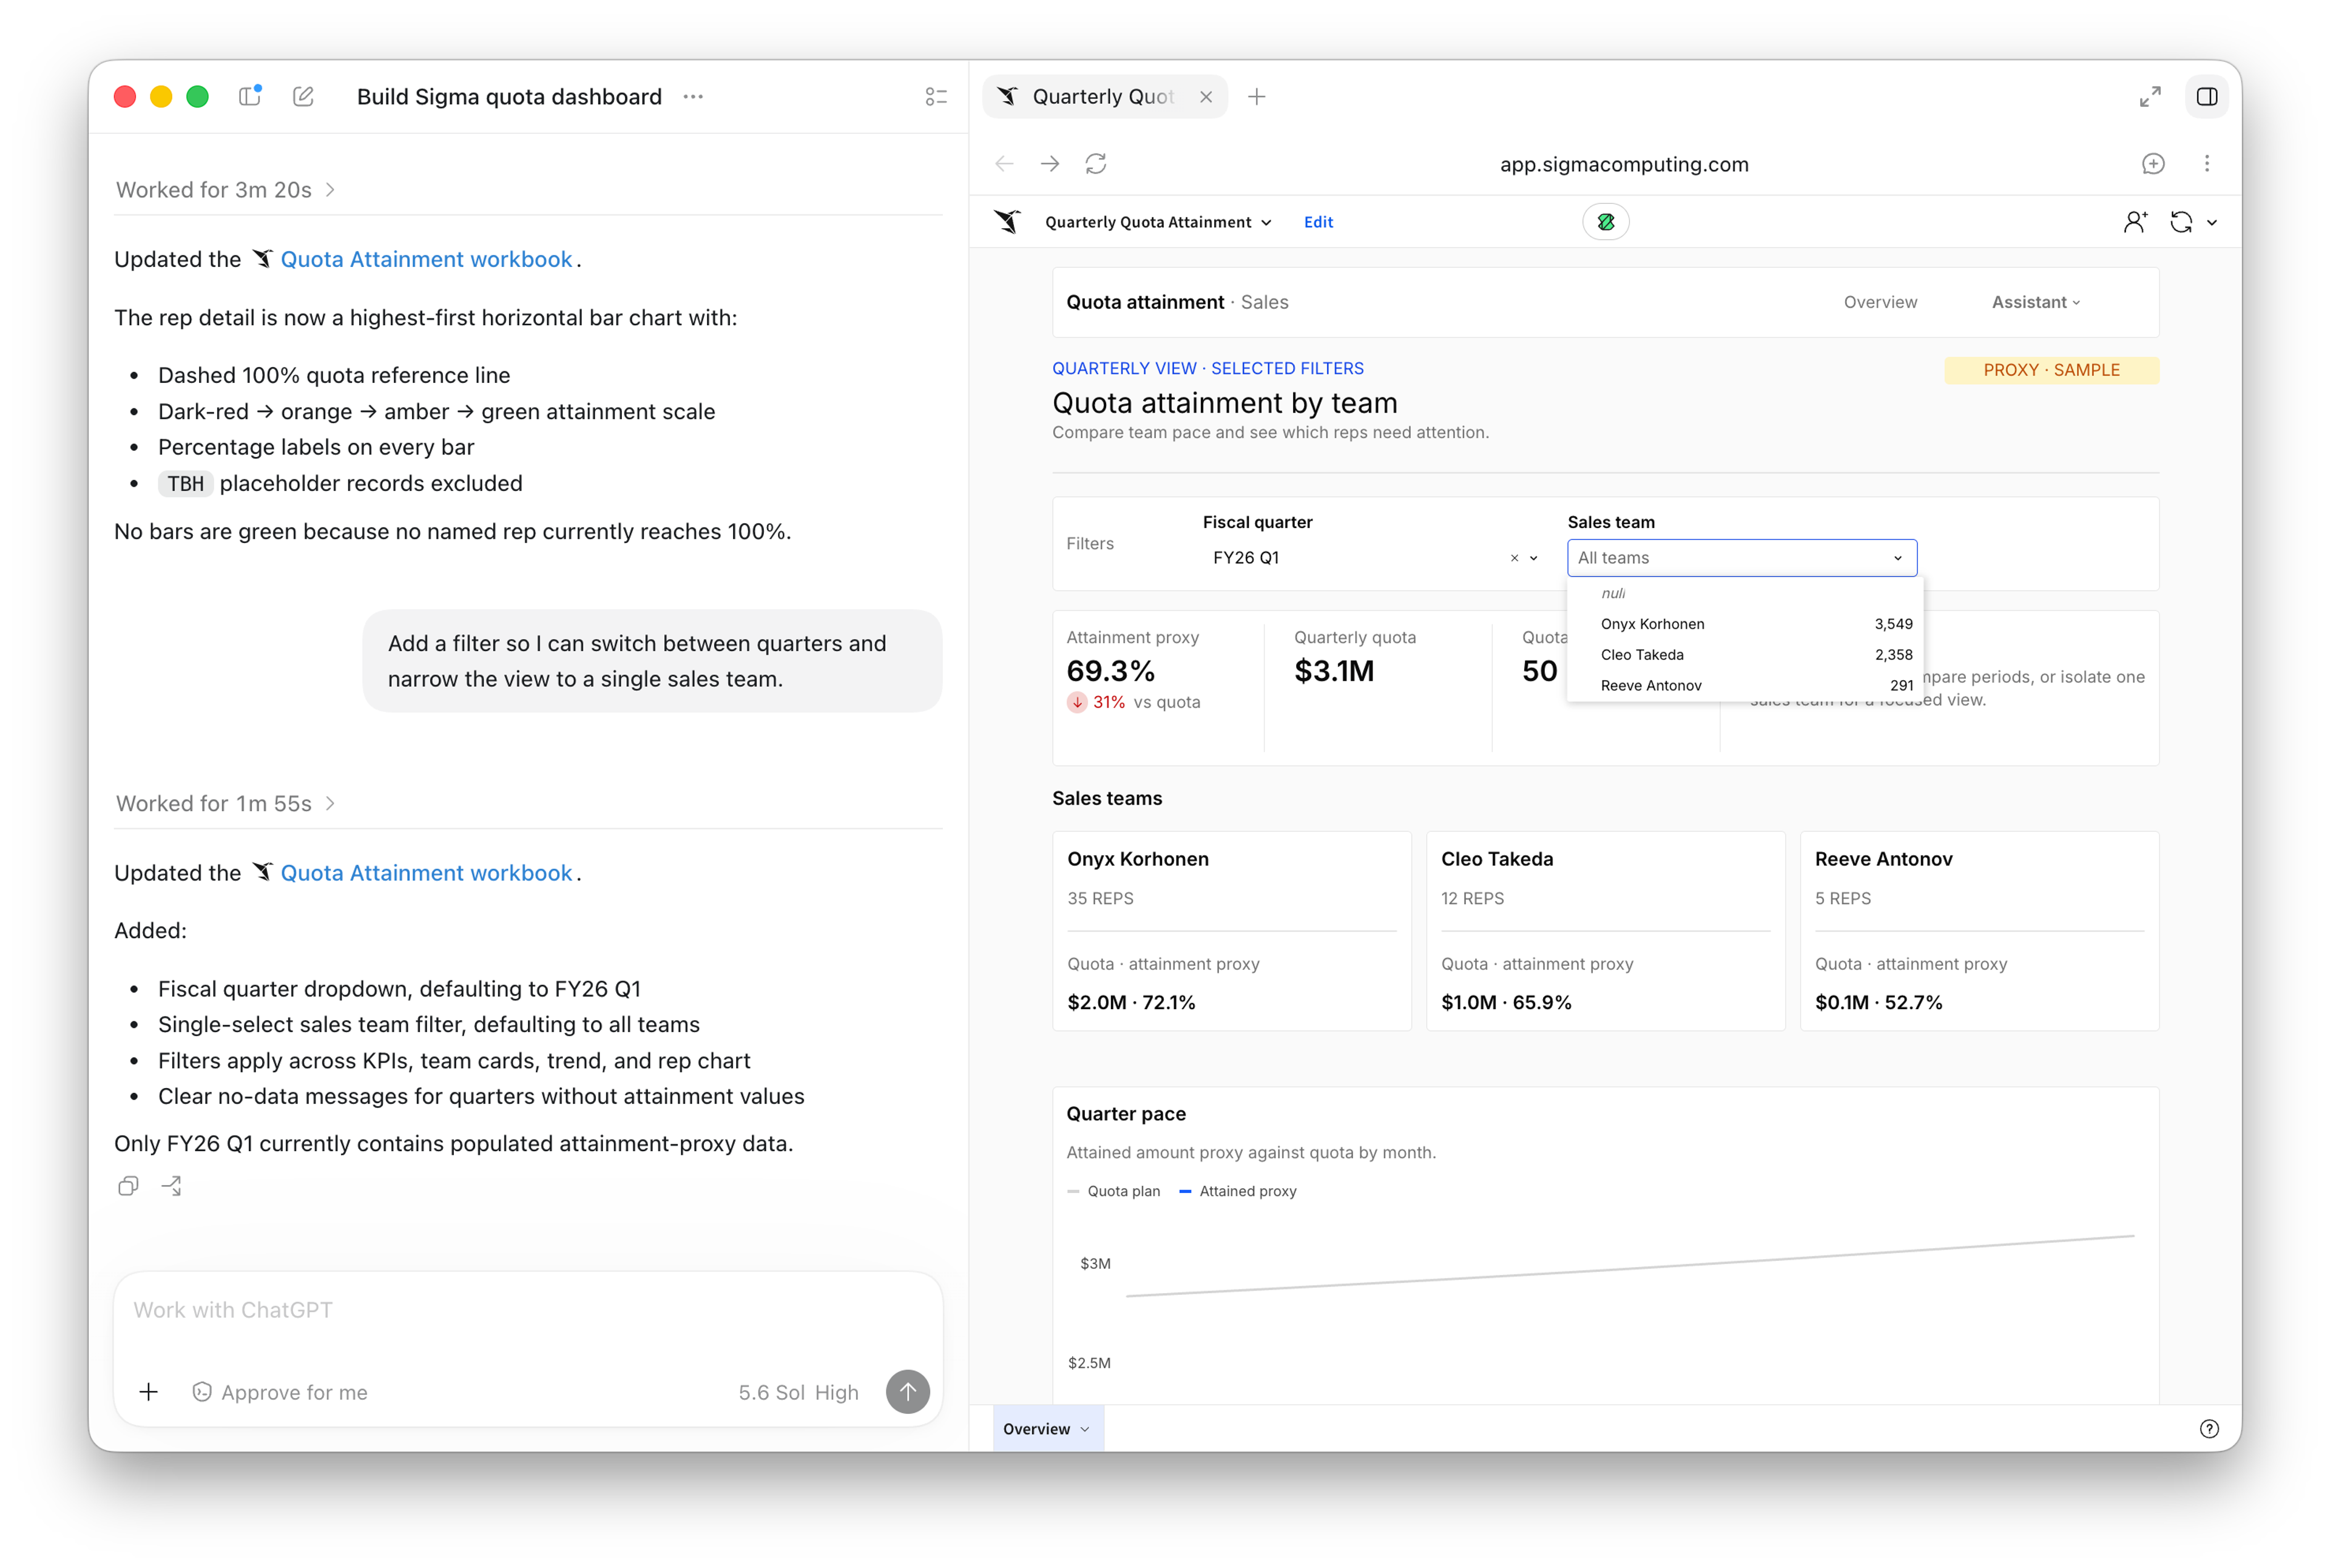Toggle the Approve for me option

280,1392
